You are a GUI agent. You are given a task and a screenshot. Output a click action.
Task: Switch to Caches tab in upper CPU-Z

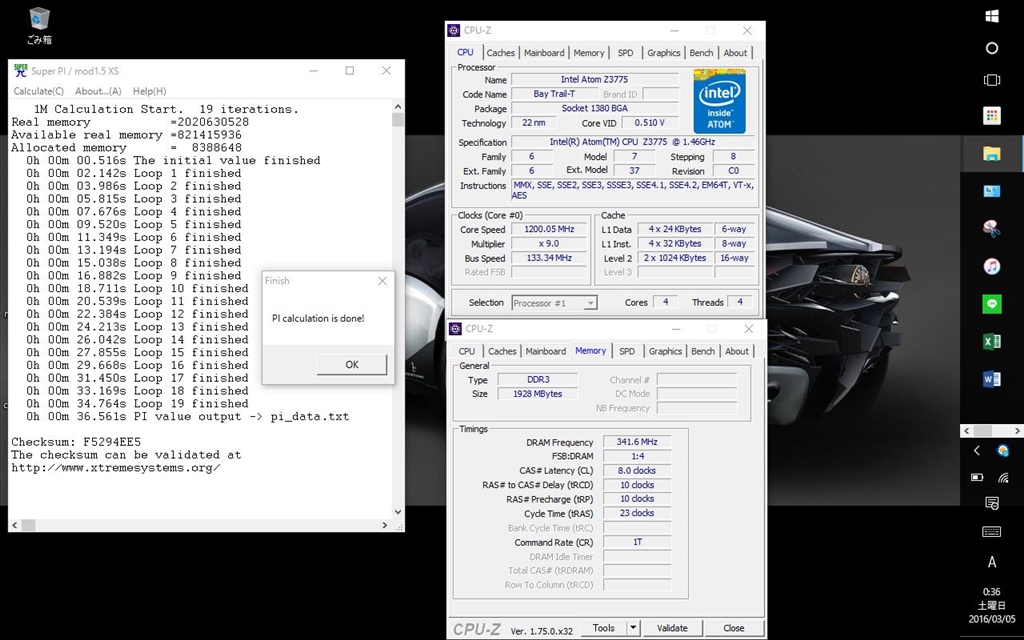(501, 53)
